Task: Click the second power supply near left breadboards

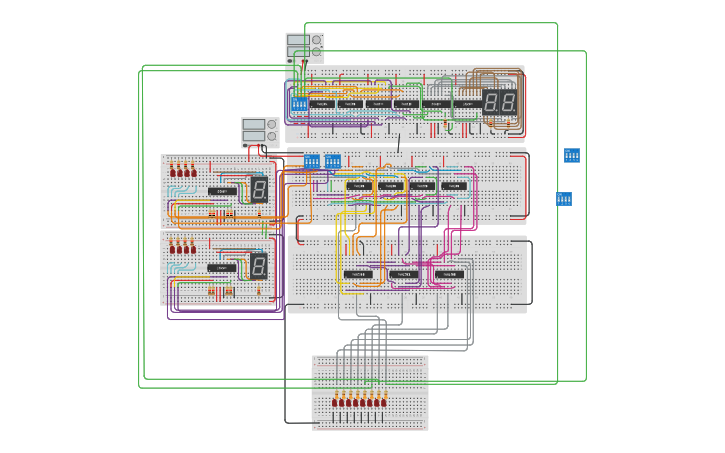Action: pos(259,130)
